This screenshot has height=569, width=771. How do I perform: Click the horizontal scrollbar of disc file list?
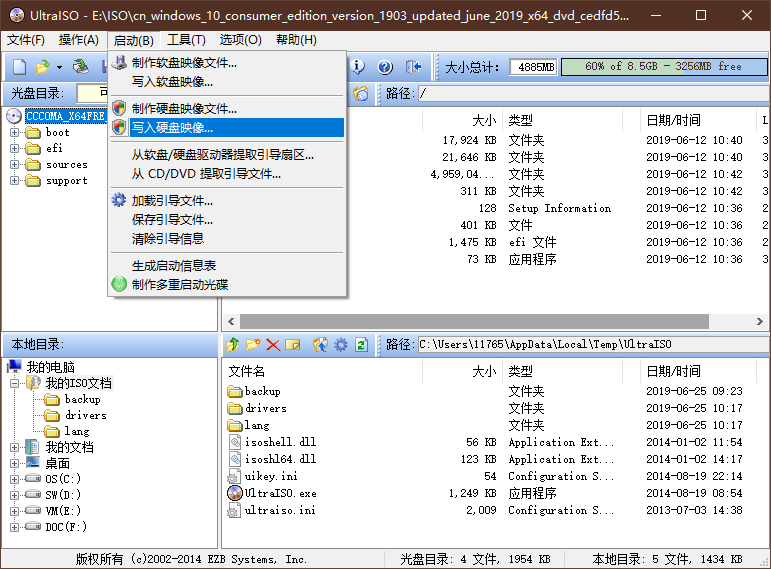tap(474, 321)
